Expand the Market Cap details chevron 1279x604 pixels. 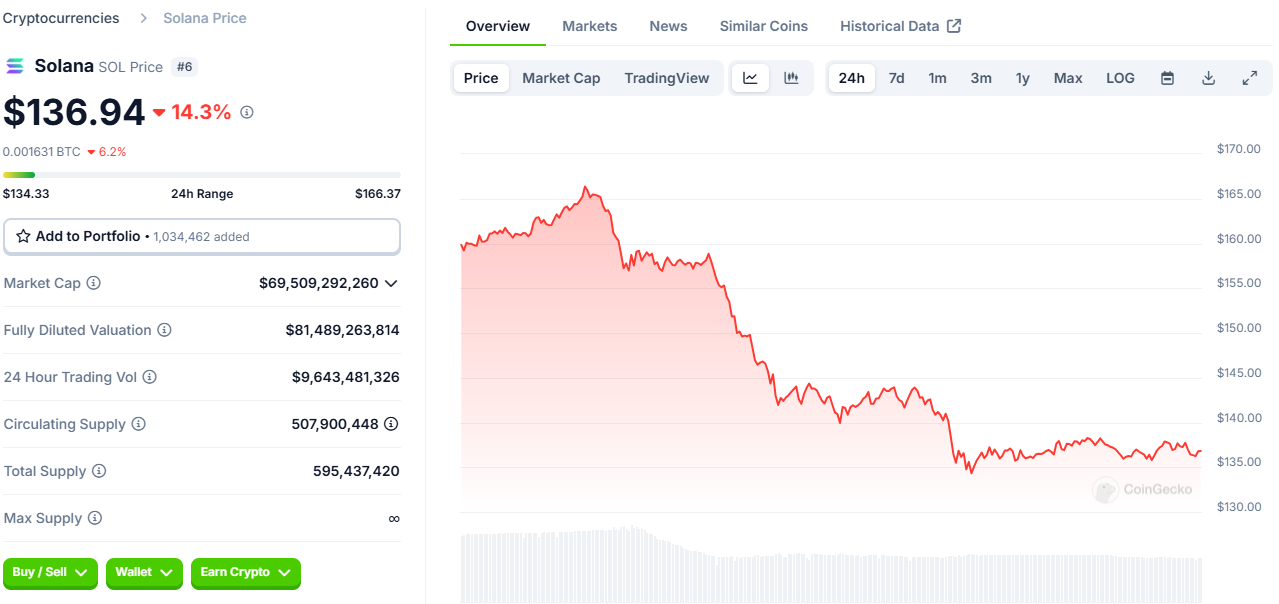(x=391, y=283)
